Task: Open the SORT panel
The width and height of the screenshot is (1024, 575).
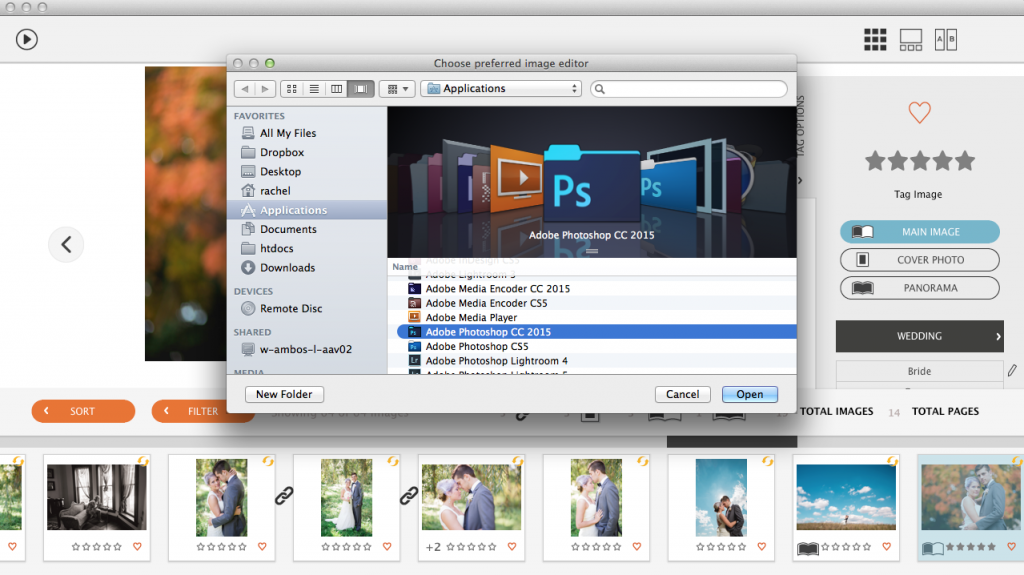Action: point(83,411)
